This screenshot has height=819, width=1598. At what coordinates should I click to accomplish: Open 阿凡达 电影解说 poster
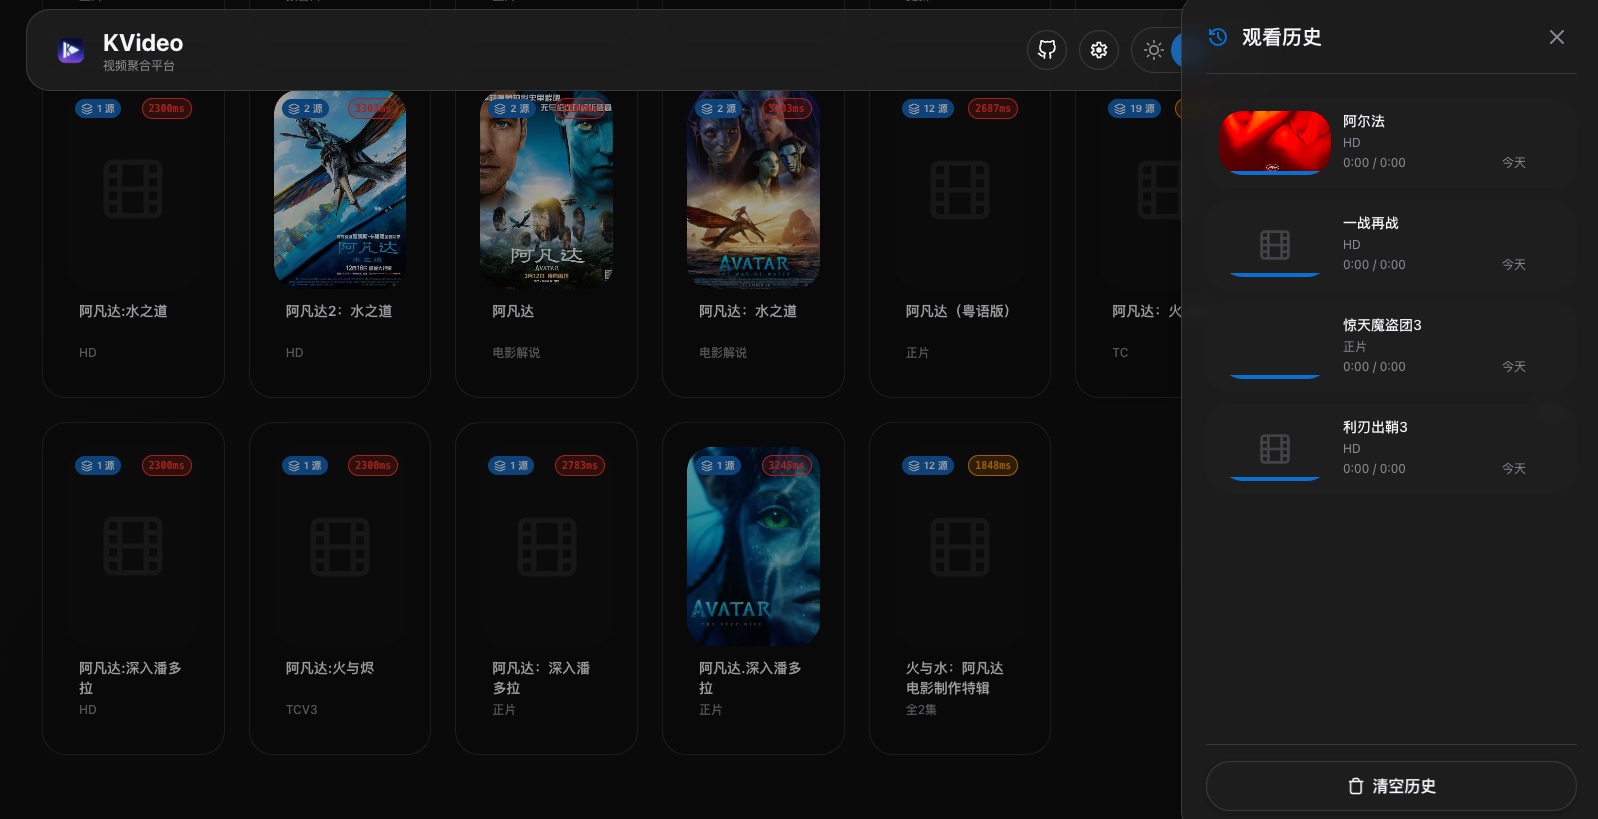click(x=546, y=189)
